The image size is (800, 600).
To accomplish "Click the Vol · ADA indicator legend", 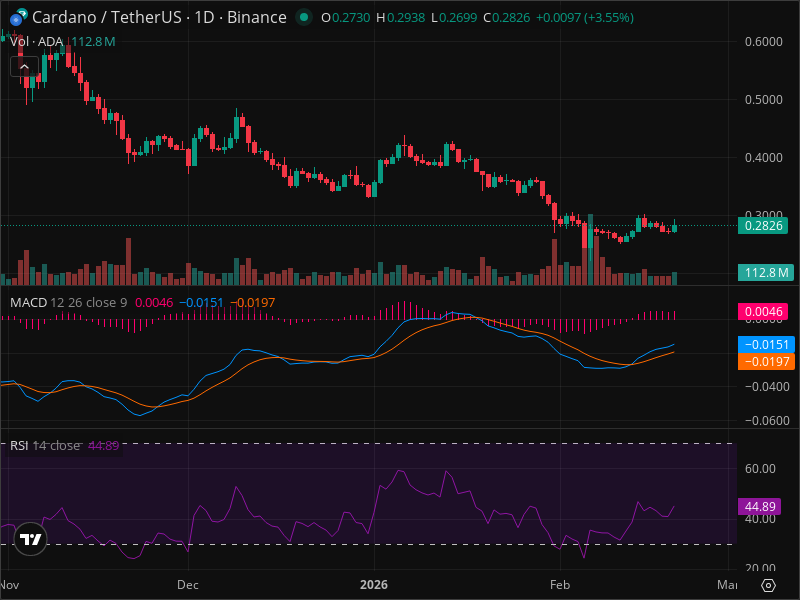I will 36,42.
